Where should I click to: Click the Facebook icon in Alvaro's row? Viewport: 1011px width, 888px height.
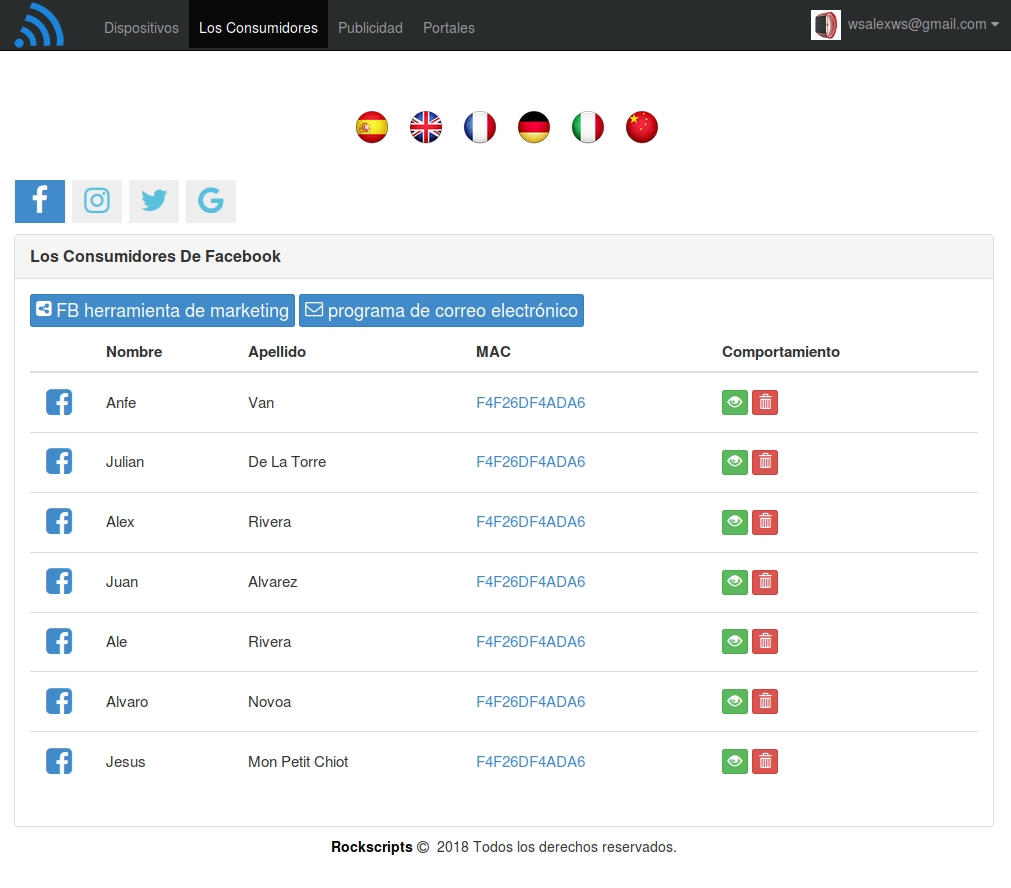(59, 702)
